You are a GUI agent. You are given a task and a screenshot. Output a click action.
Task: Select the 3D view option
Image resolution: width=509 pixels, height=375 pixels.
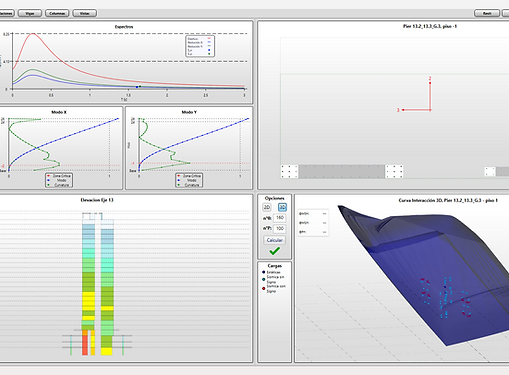pos(282,207)
